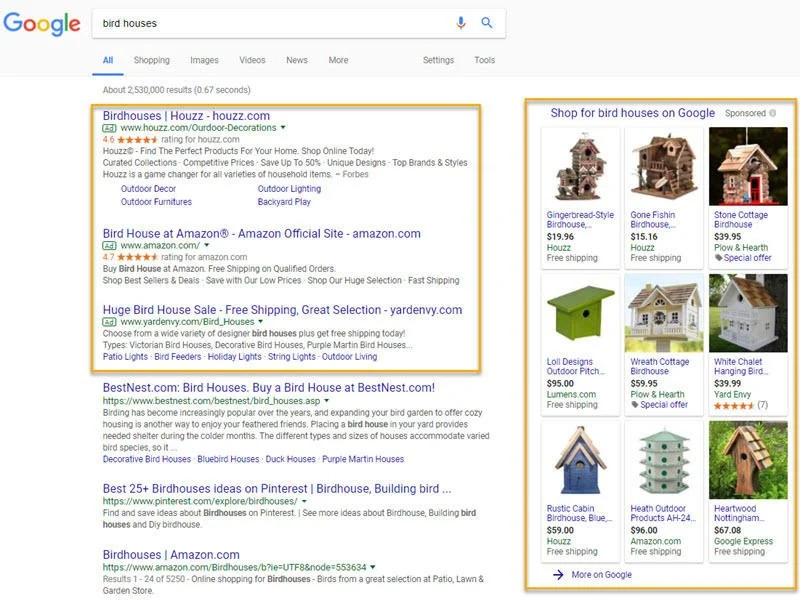Open the More search options menu
801x600 pixels.
coord(338,60)
